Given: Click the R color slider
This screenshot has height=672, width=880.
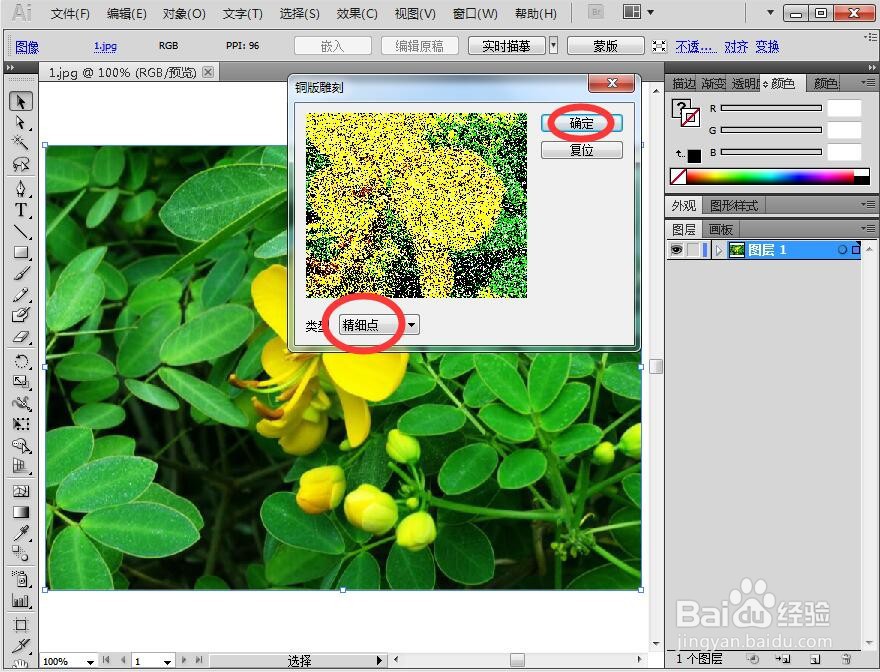Looking at the screenshot, I should tap(771, 108).
